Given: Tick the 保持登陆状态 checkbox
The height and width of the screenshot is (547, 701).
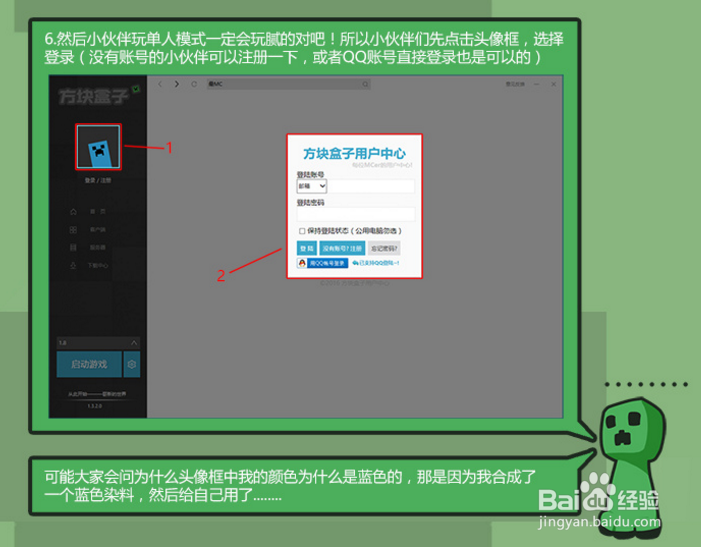Looking at the screenshot, I should pos(302,231).
